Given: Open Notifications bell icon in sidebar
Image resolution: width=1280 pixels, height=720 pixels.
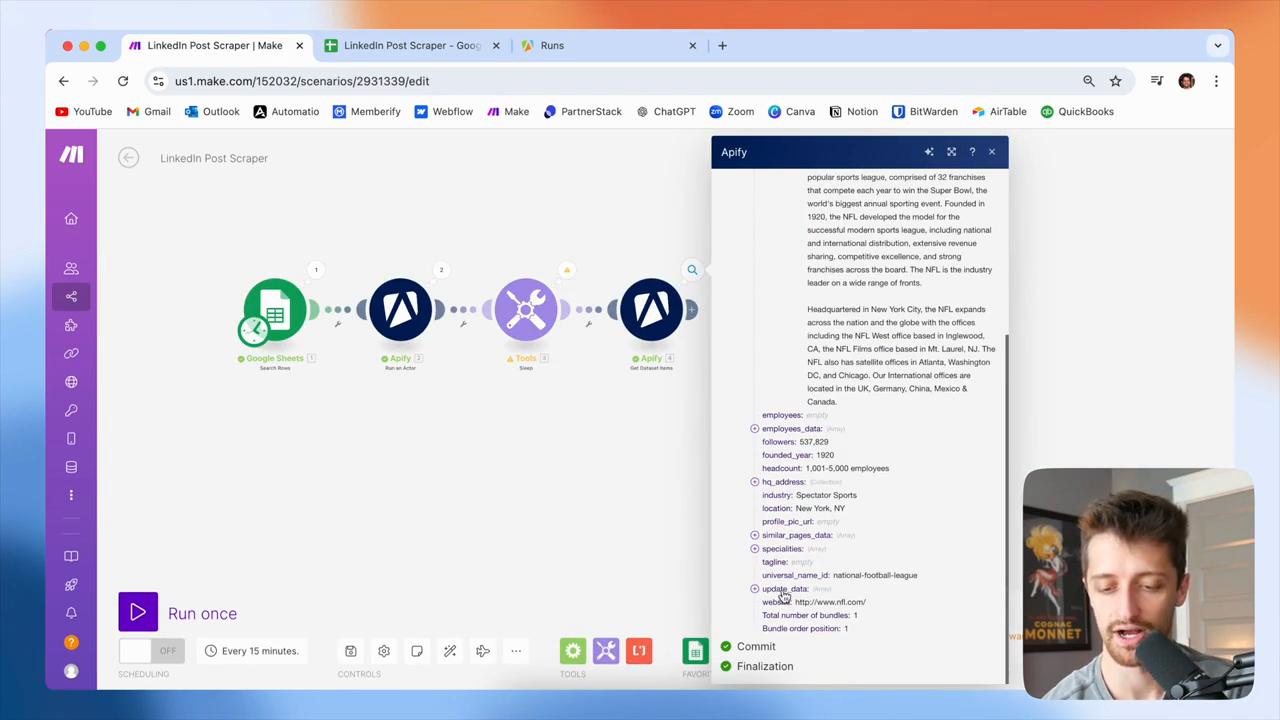Looking at the screenshot, I should point(71,613).
